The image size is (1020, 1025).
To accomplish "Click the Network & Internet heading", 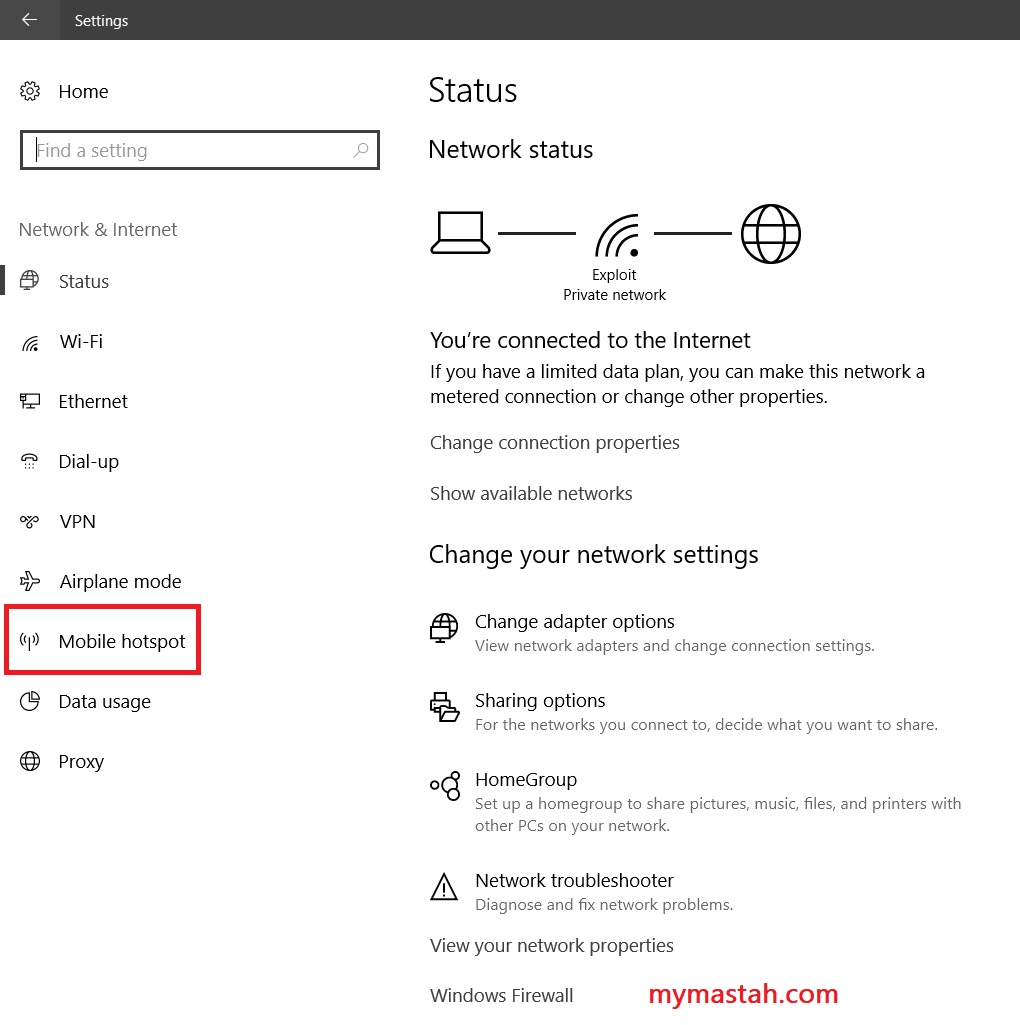I will point(98,229).
